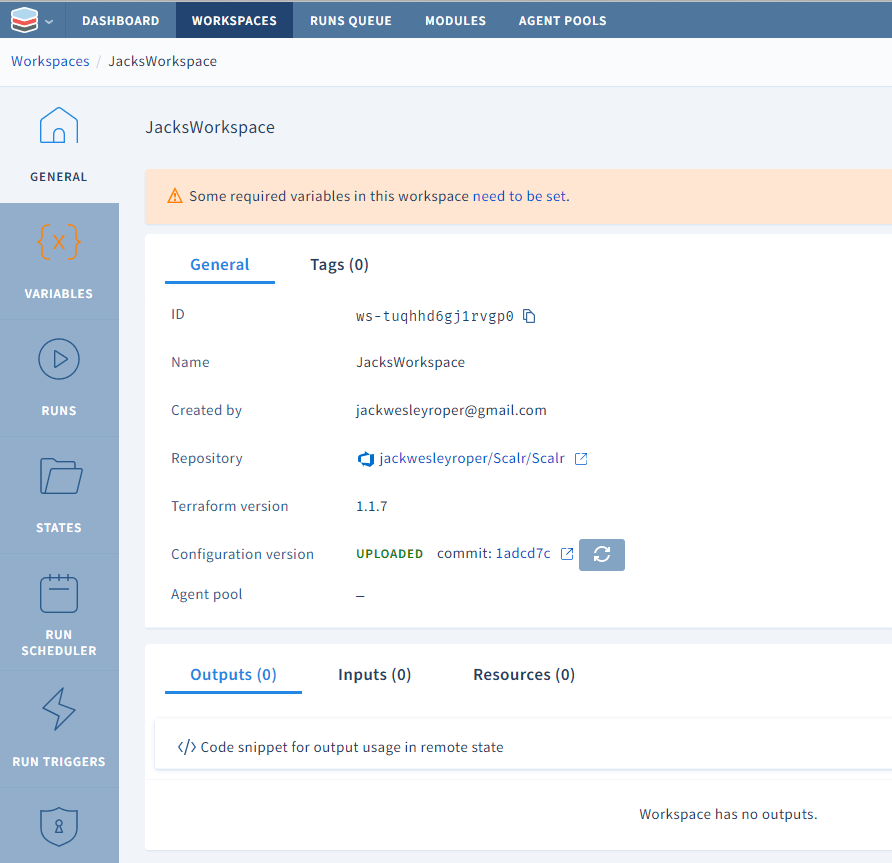This screenshot has height=863, width=892.
Task: Open the Inputs tab
Action: [x=374, y=674]
